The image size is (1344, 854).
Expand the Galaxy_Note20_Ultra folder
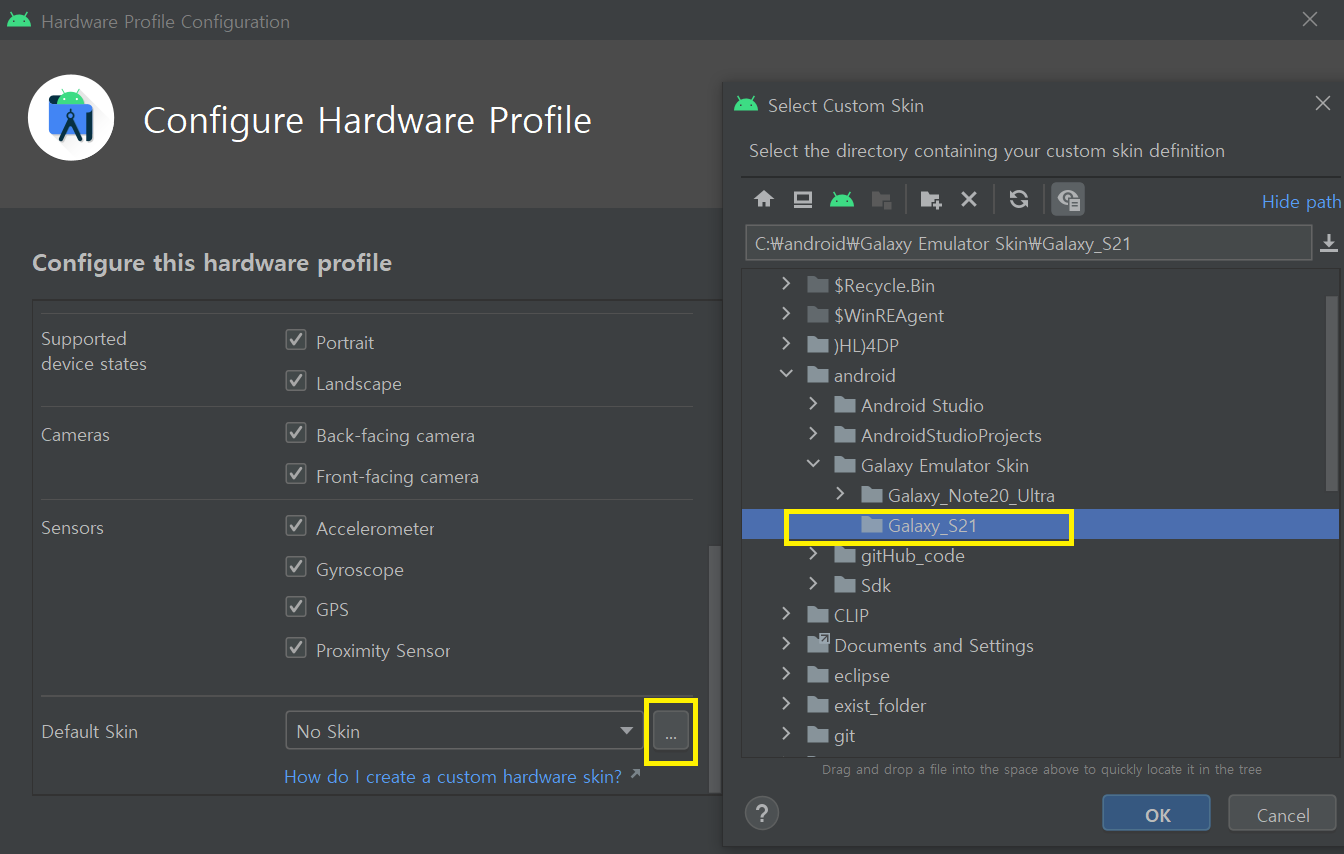pos(840,494)
